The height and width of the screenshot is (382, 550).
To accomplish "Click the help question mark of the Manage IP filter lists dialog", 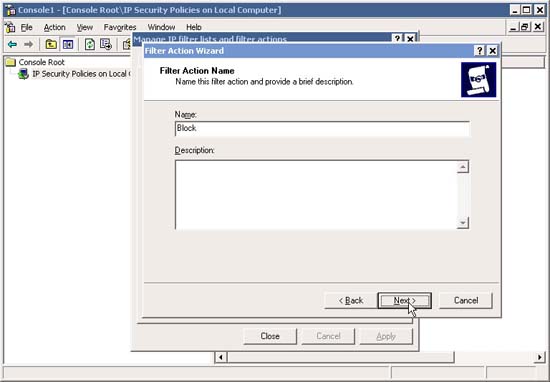I will (x=397, y=38).
